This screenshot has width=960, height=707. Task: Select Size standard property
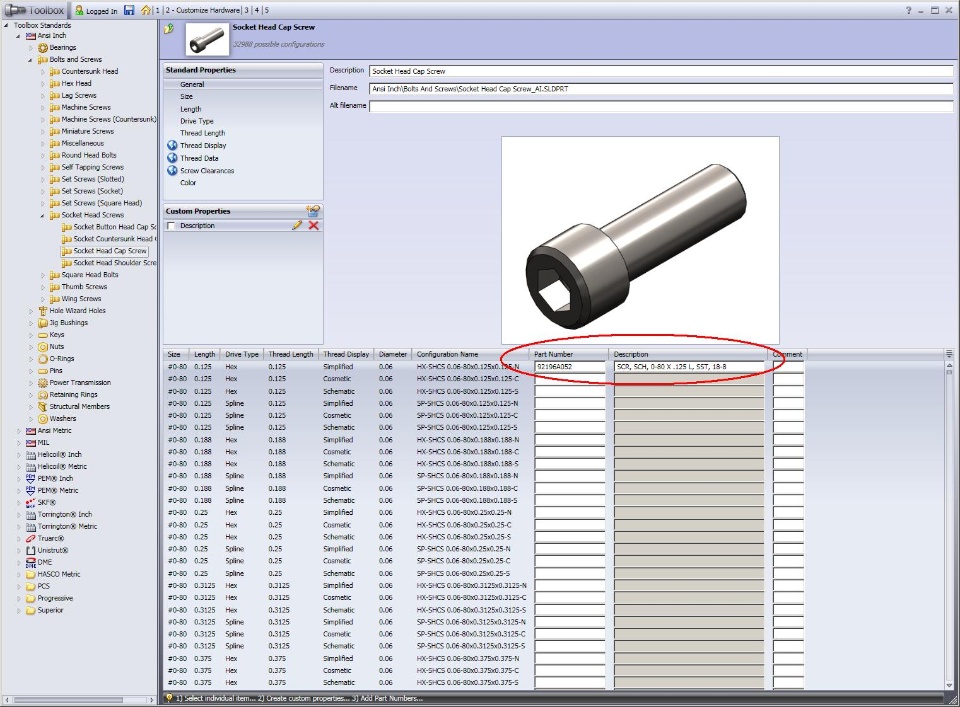pyautogui.click(x=186, y=97)
